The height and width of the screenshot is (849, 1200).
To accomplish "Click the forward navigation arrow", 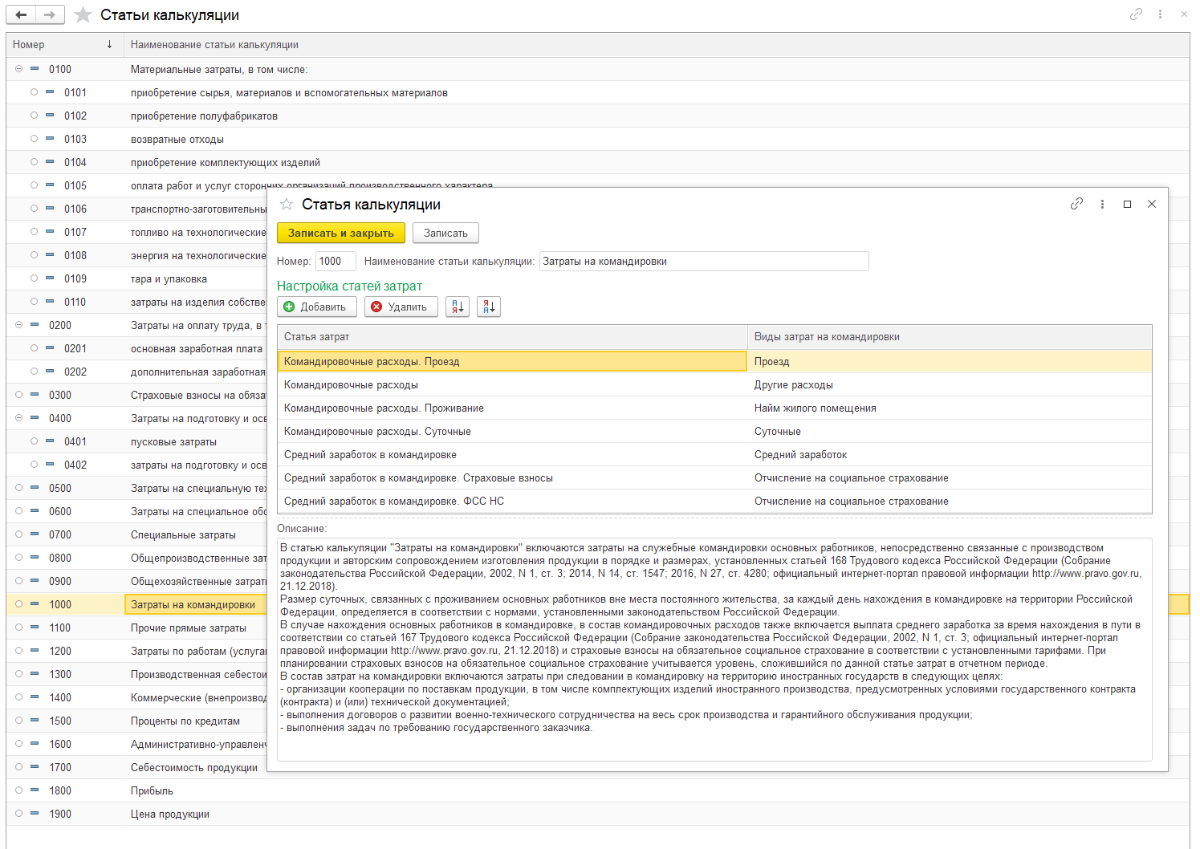I will point(50,15).
